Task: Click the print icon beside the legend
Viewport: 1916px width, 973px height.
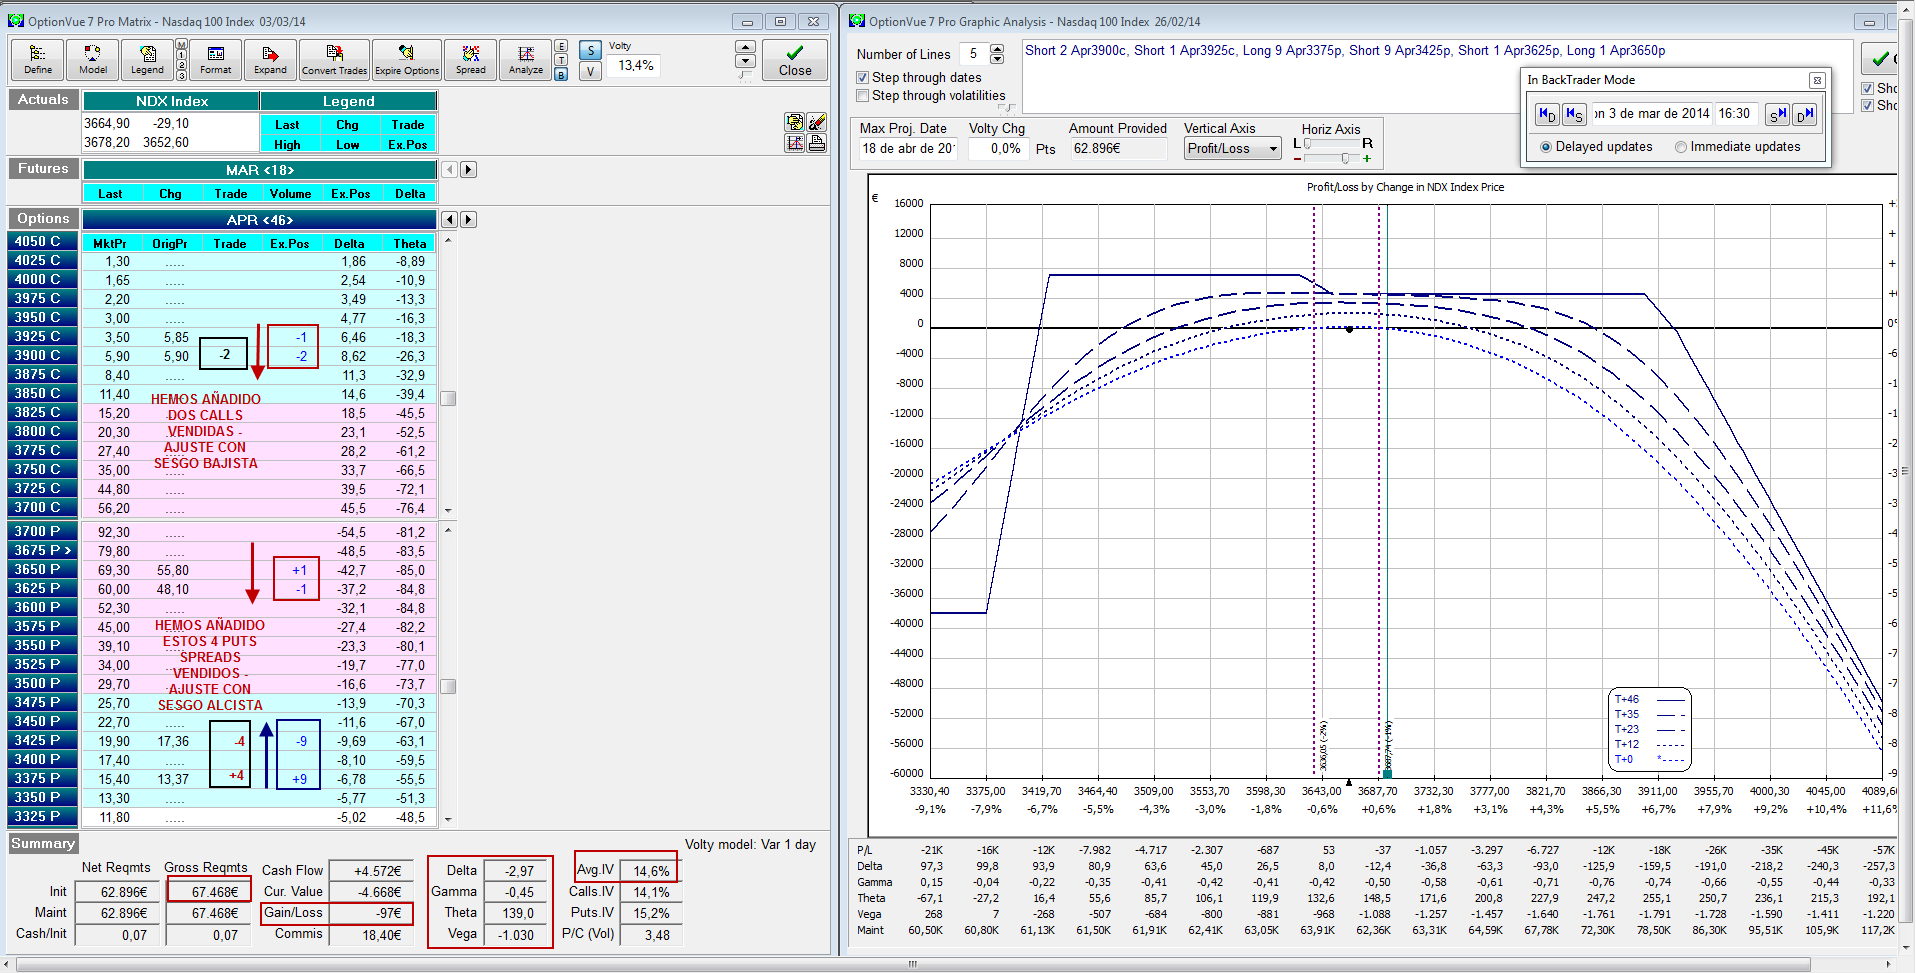Action: [x=817, y=143]
